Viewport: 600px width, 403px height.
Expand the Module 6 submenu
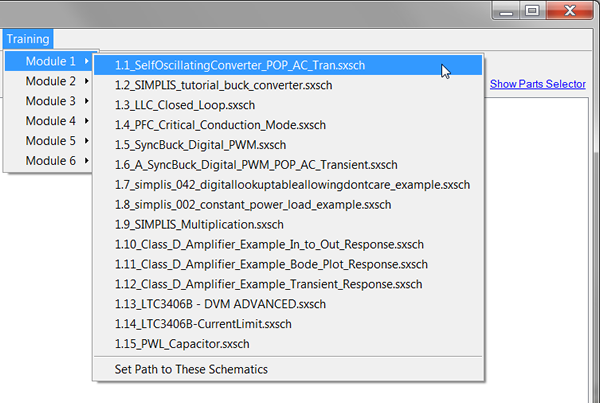pos(48,161)
